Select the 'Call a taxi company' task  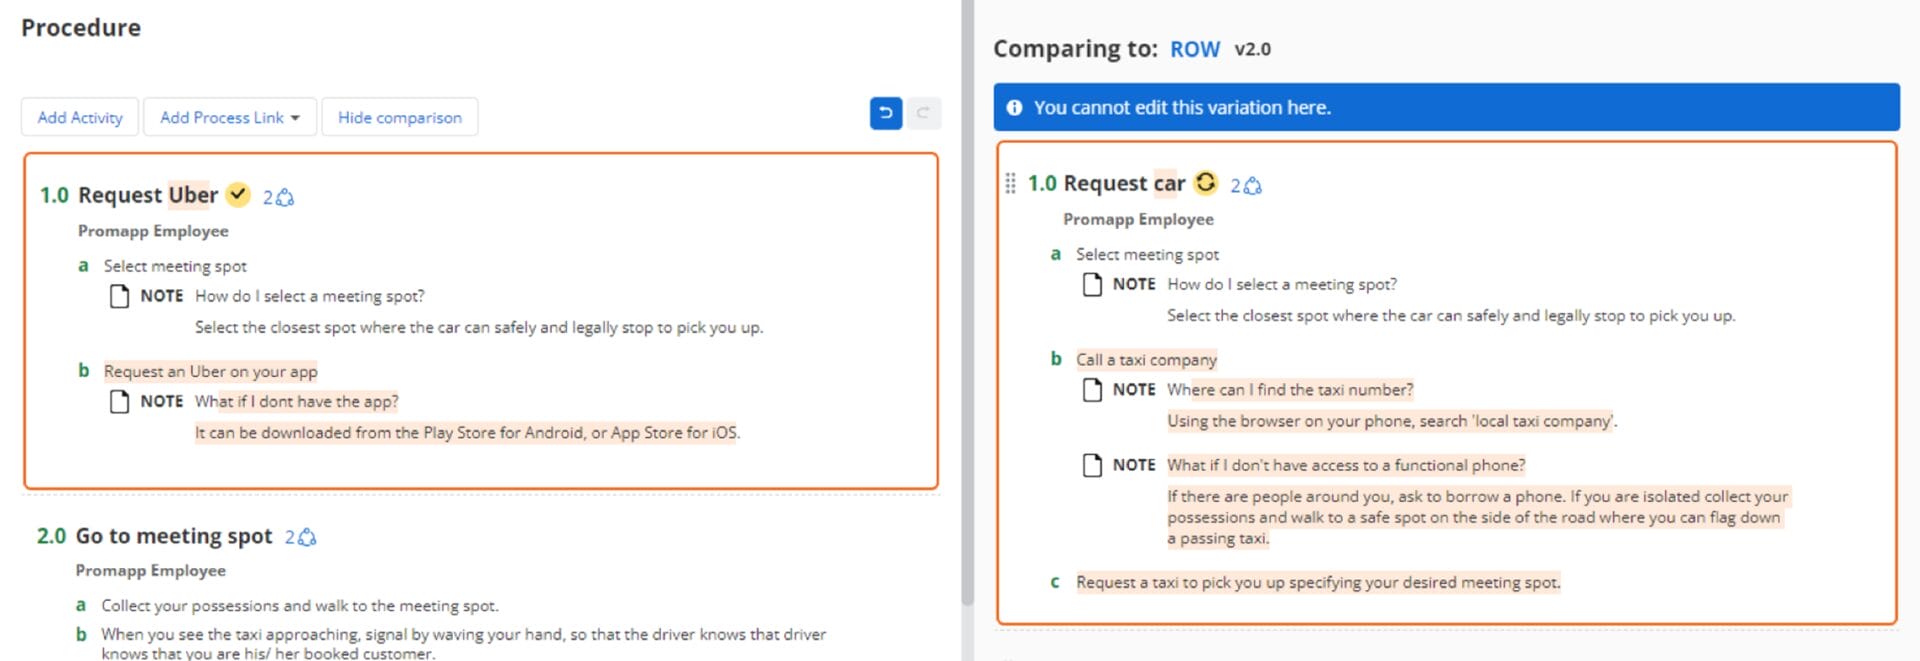click(1146, 359)
